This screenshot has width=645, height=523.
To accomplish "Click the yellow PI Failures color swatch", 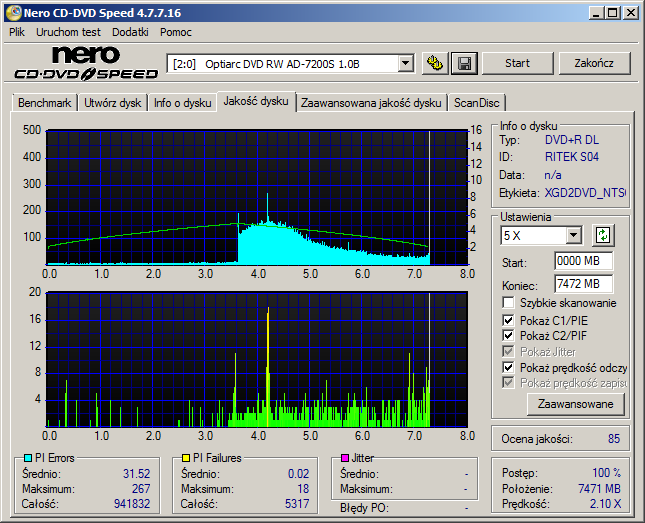I will [186, 458].
